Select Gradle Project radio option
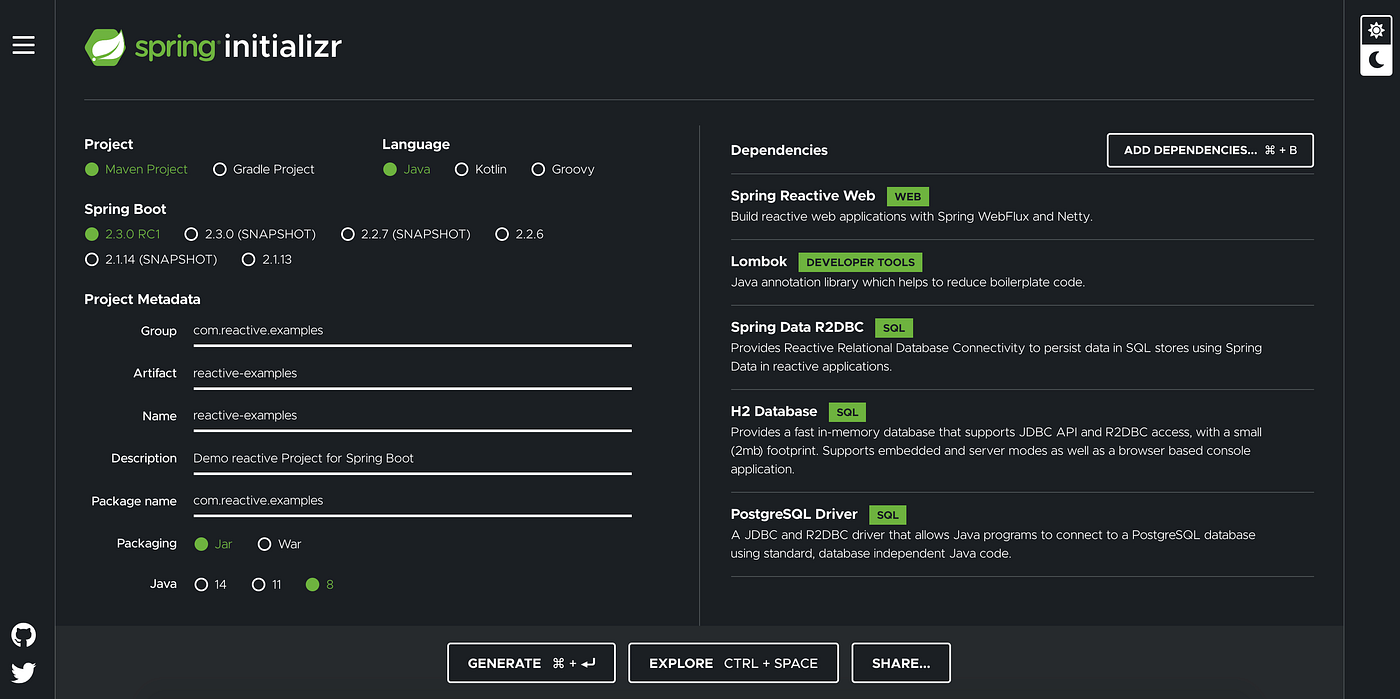 (x=264, y=170)
